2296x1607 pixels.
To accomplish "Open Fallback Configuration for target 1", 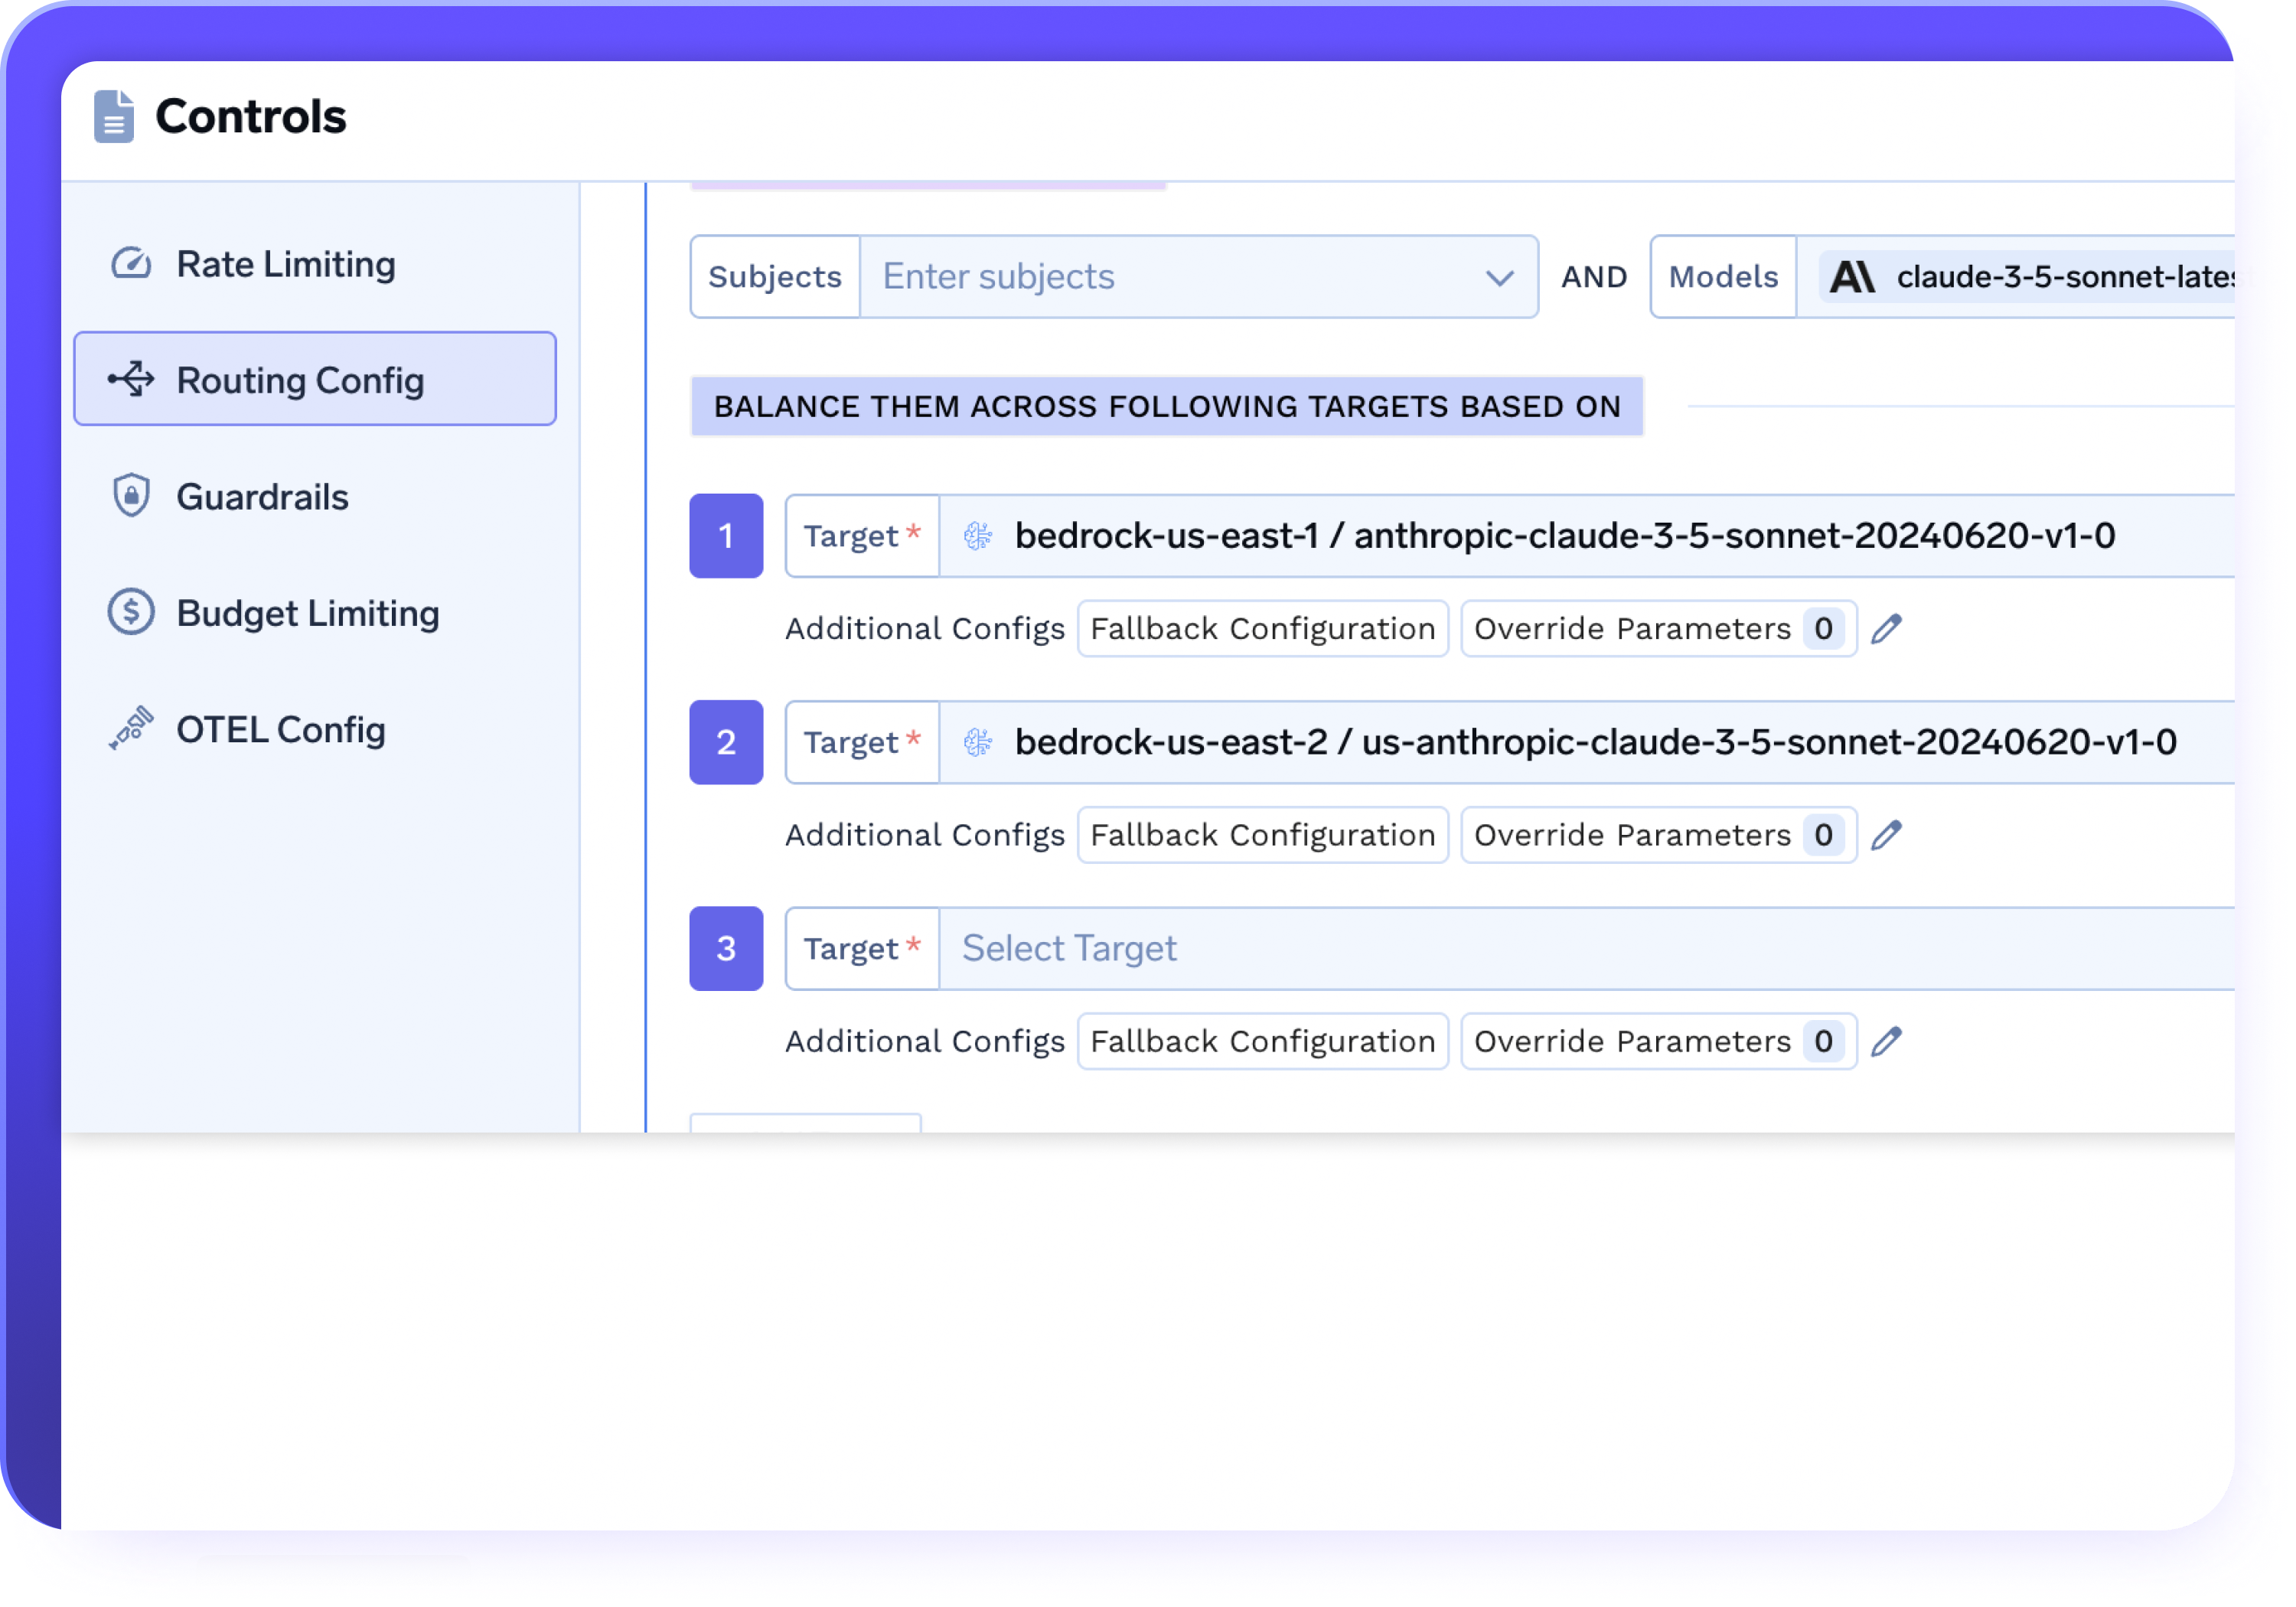I will click(1262, 628).
